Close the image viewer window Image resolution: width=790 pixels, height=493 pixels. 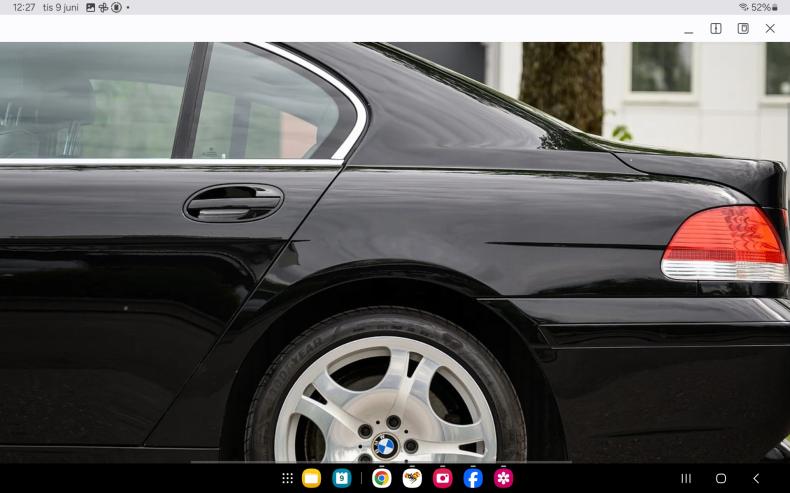[770, 28]
